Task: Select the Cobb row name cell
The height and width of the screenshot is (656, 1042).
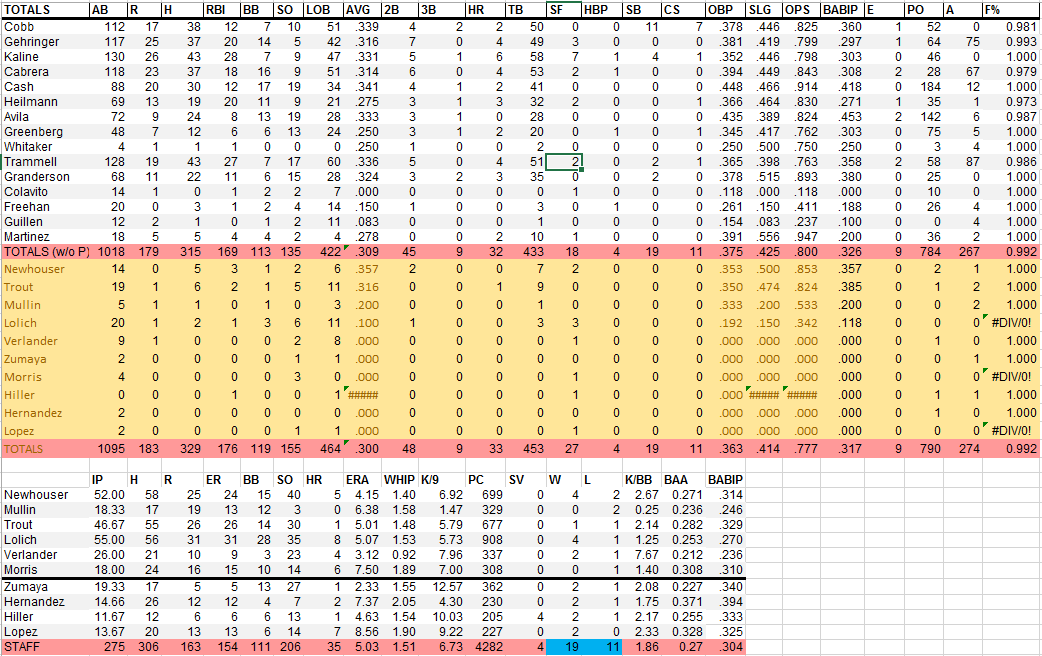Action: pyautogui.click(x=45, y=27)
